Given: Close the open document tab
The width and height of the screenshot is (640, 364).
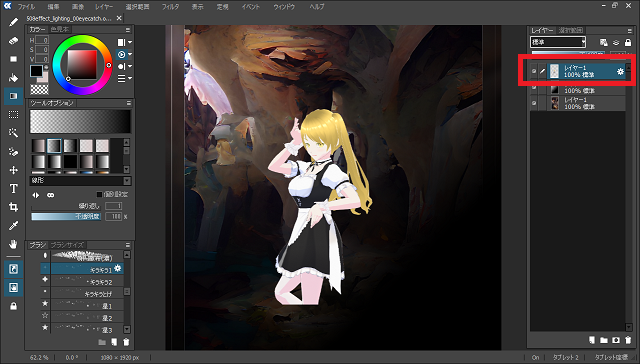Looking at the screenshot, I should (119, 18).
